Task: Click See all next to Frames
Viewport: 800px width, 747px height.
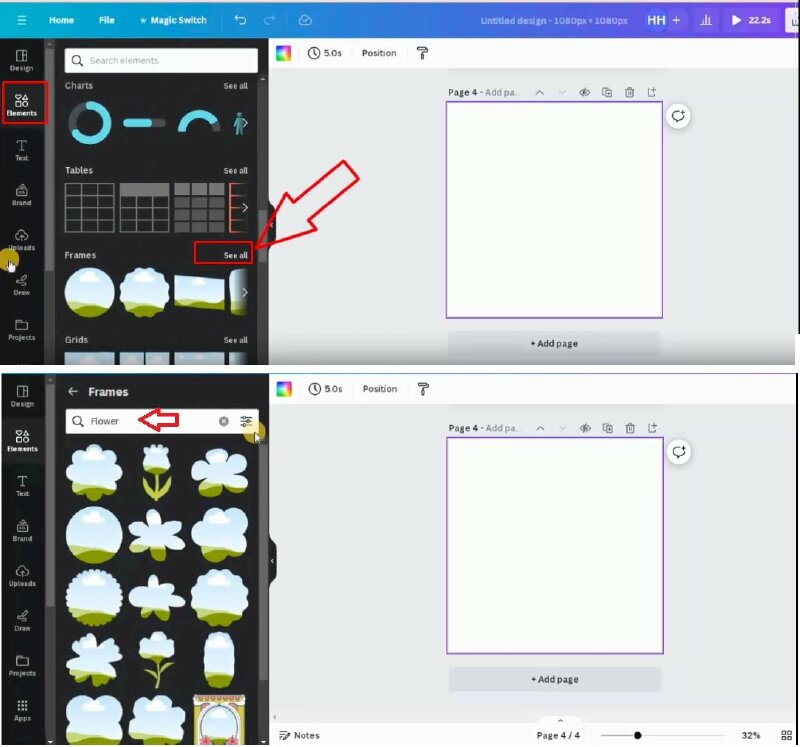Action: 235,255
